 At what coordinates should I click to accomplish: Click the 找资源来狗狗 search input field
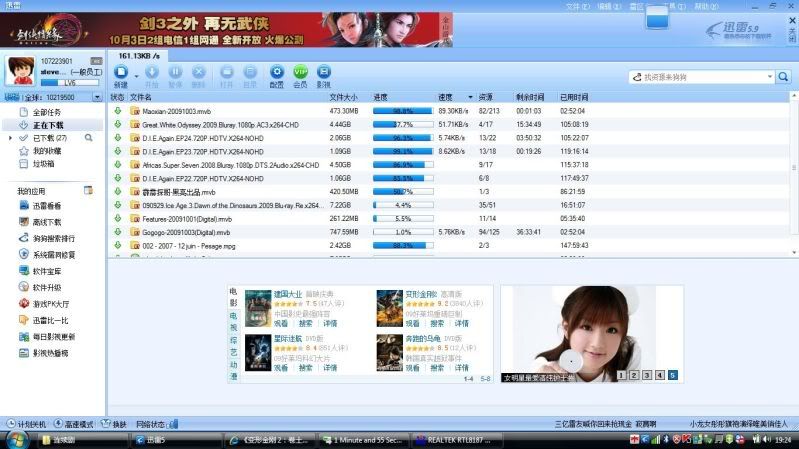(700, 77)
